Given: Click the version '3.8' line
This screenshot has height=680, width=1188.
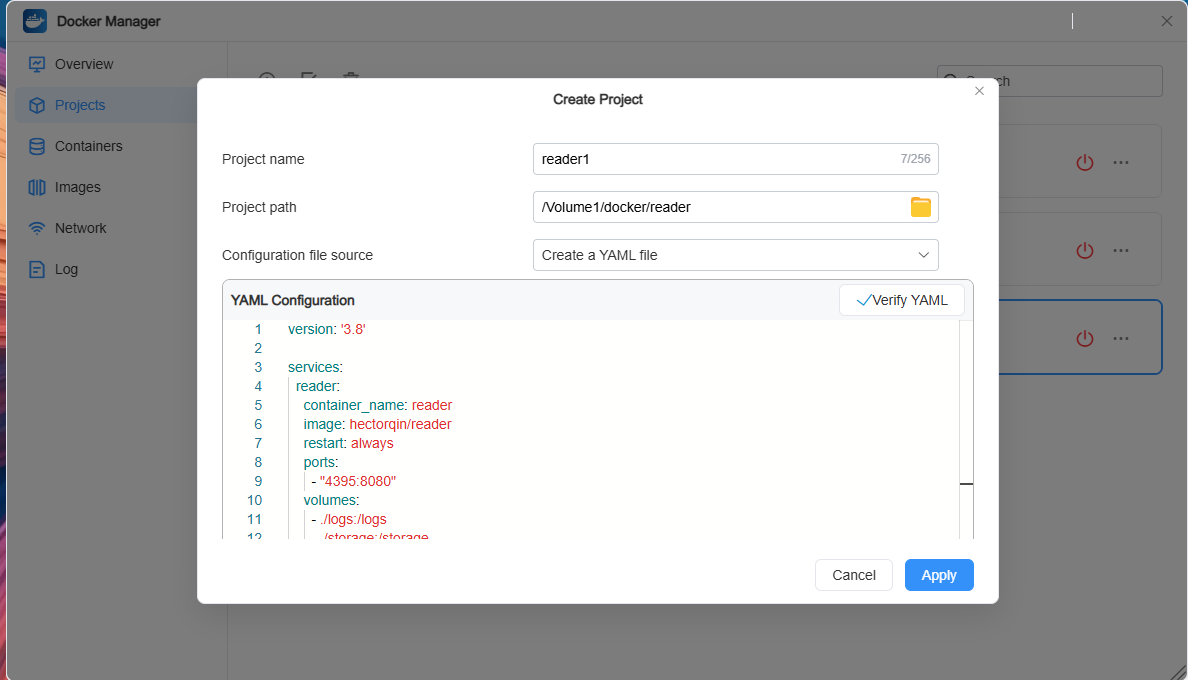Looking at the screenshot, I should (327, 329).
